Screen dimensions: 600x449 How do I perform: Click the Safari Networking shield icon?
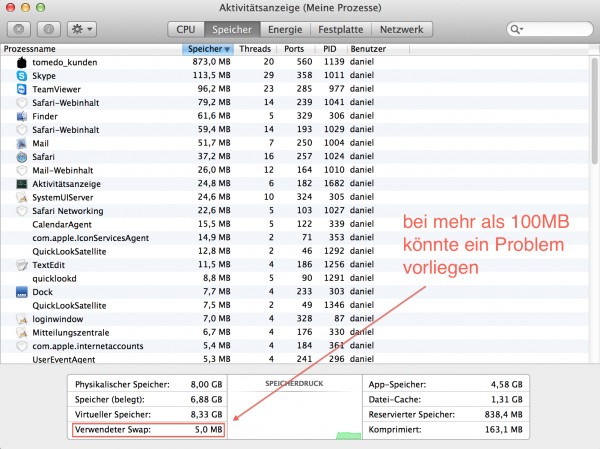[22, 211]
